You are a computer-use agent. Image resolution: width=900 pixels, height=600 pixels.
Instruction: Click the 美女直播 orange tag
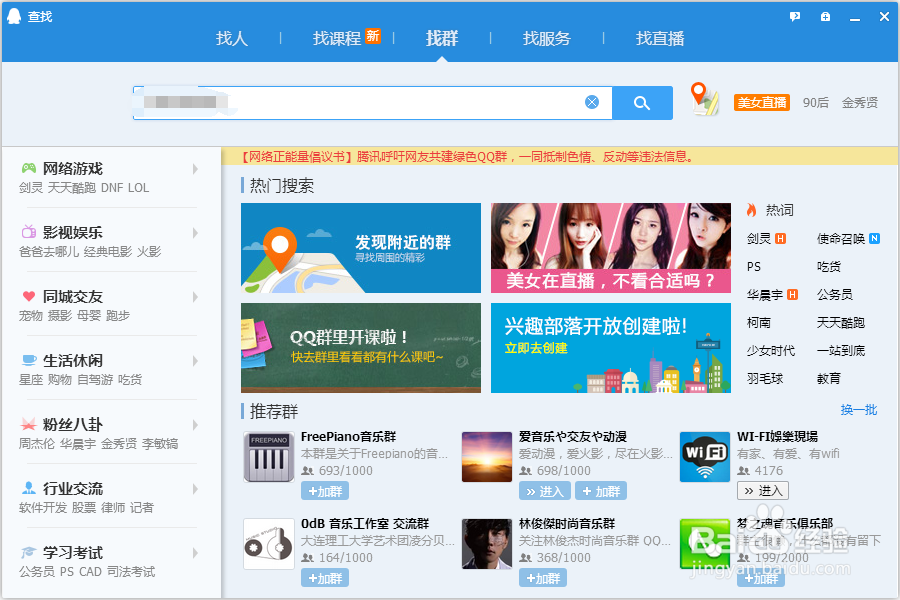[762, 103]
